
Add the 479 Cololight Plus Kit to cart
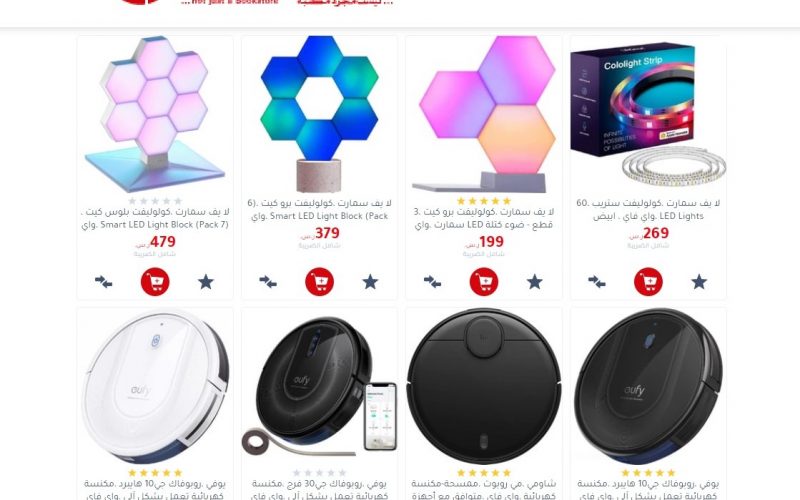(155, 282)
